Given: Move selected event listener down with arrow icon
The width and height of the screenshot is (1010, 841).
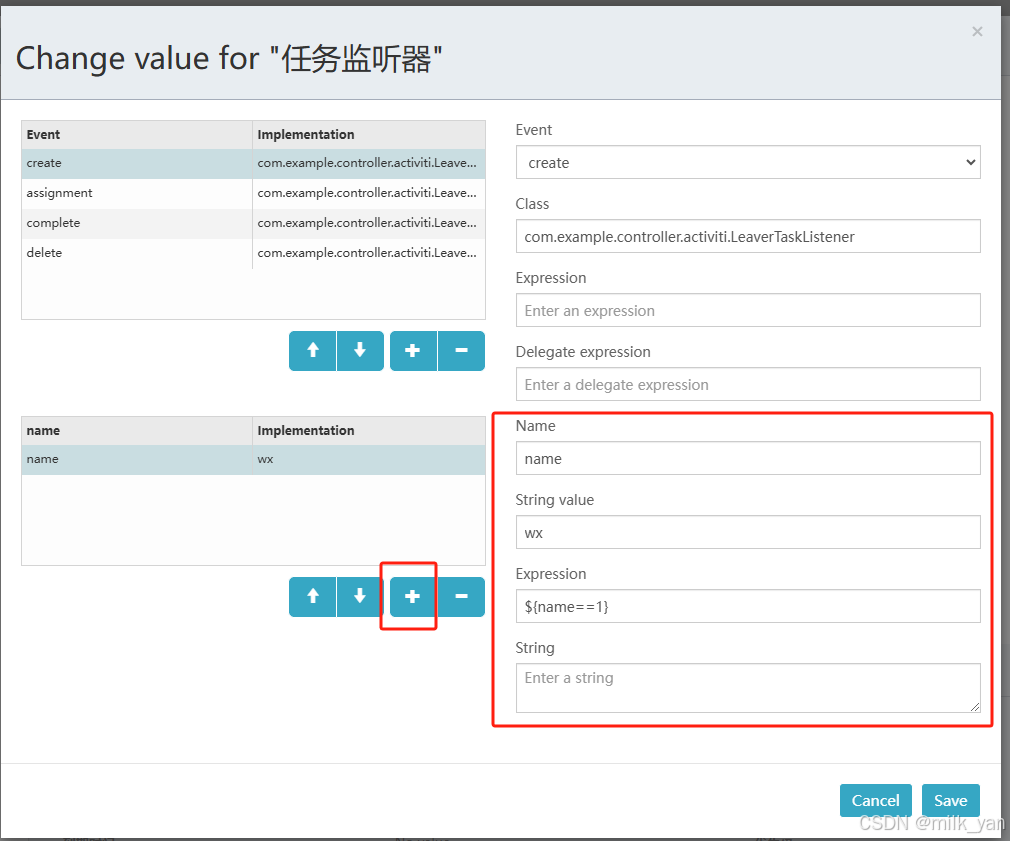Looking at the screenshot, I should pos(360,351).
